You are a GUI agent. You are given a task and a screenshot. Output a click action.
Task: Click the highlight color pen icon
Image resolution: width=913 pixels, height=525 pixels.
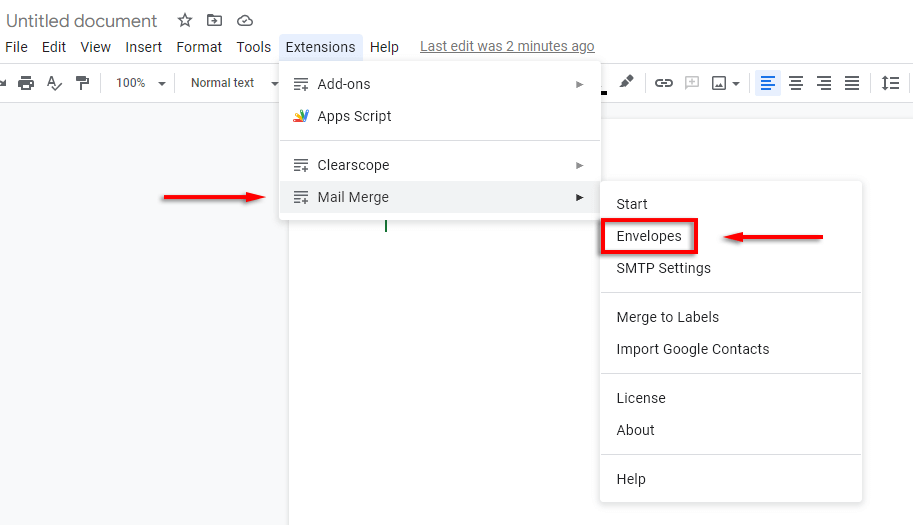(626, 82)
